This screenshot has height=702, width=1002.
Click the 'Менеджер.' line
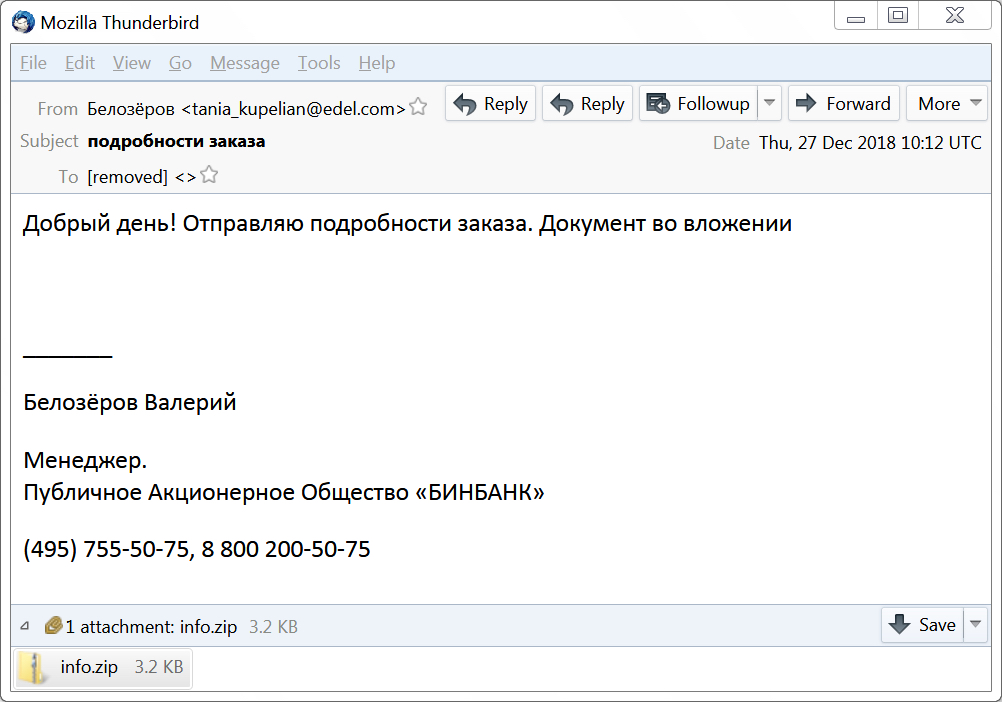pos(85,460)
